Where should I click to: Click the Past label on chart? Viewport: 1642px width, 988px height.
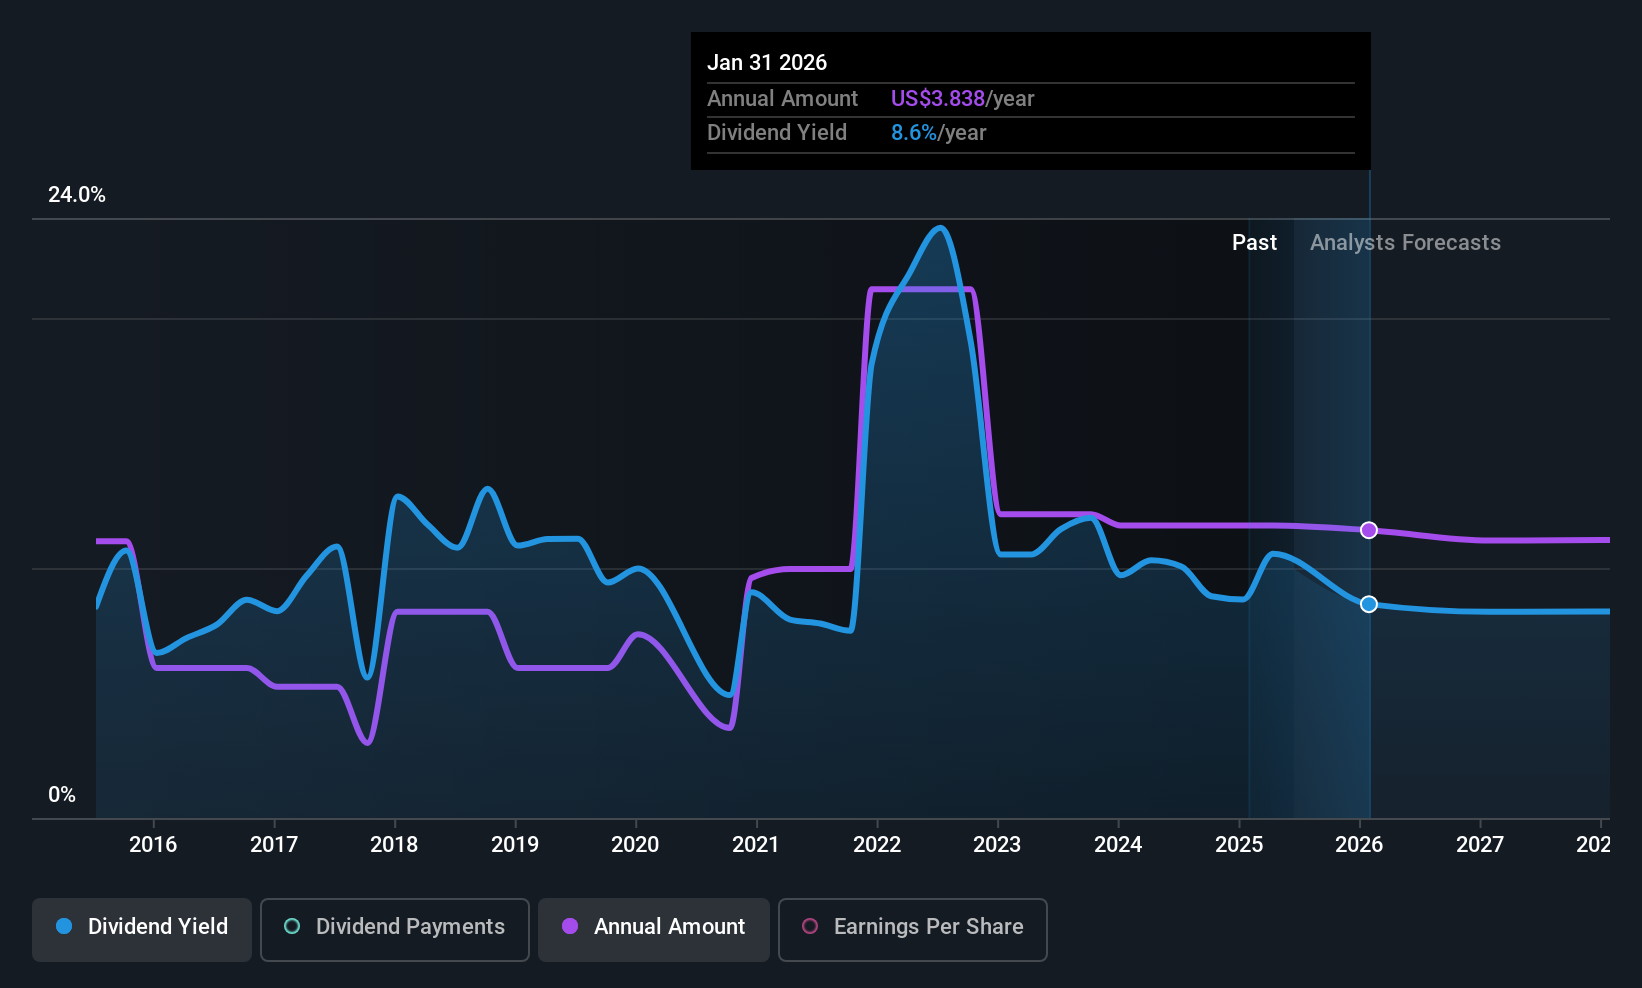click(x=1254, y=243)
